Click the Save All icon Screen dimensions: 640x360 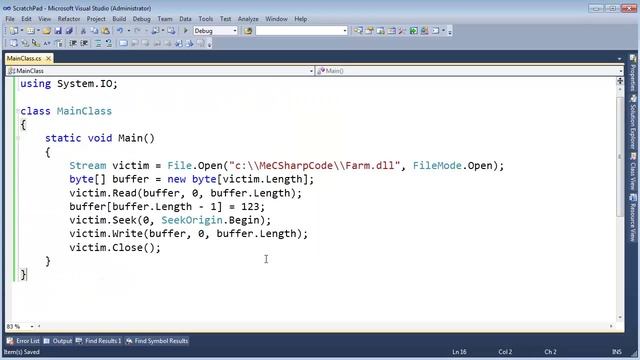(69, 31)
